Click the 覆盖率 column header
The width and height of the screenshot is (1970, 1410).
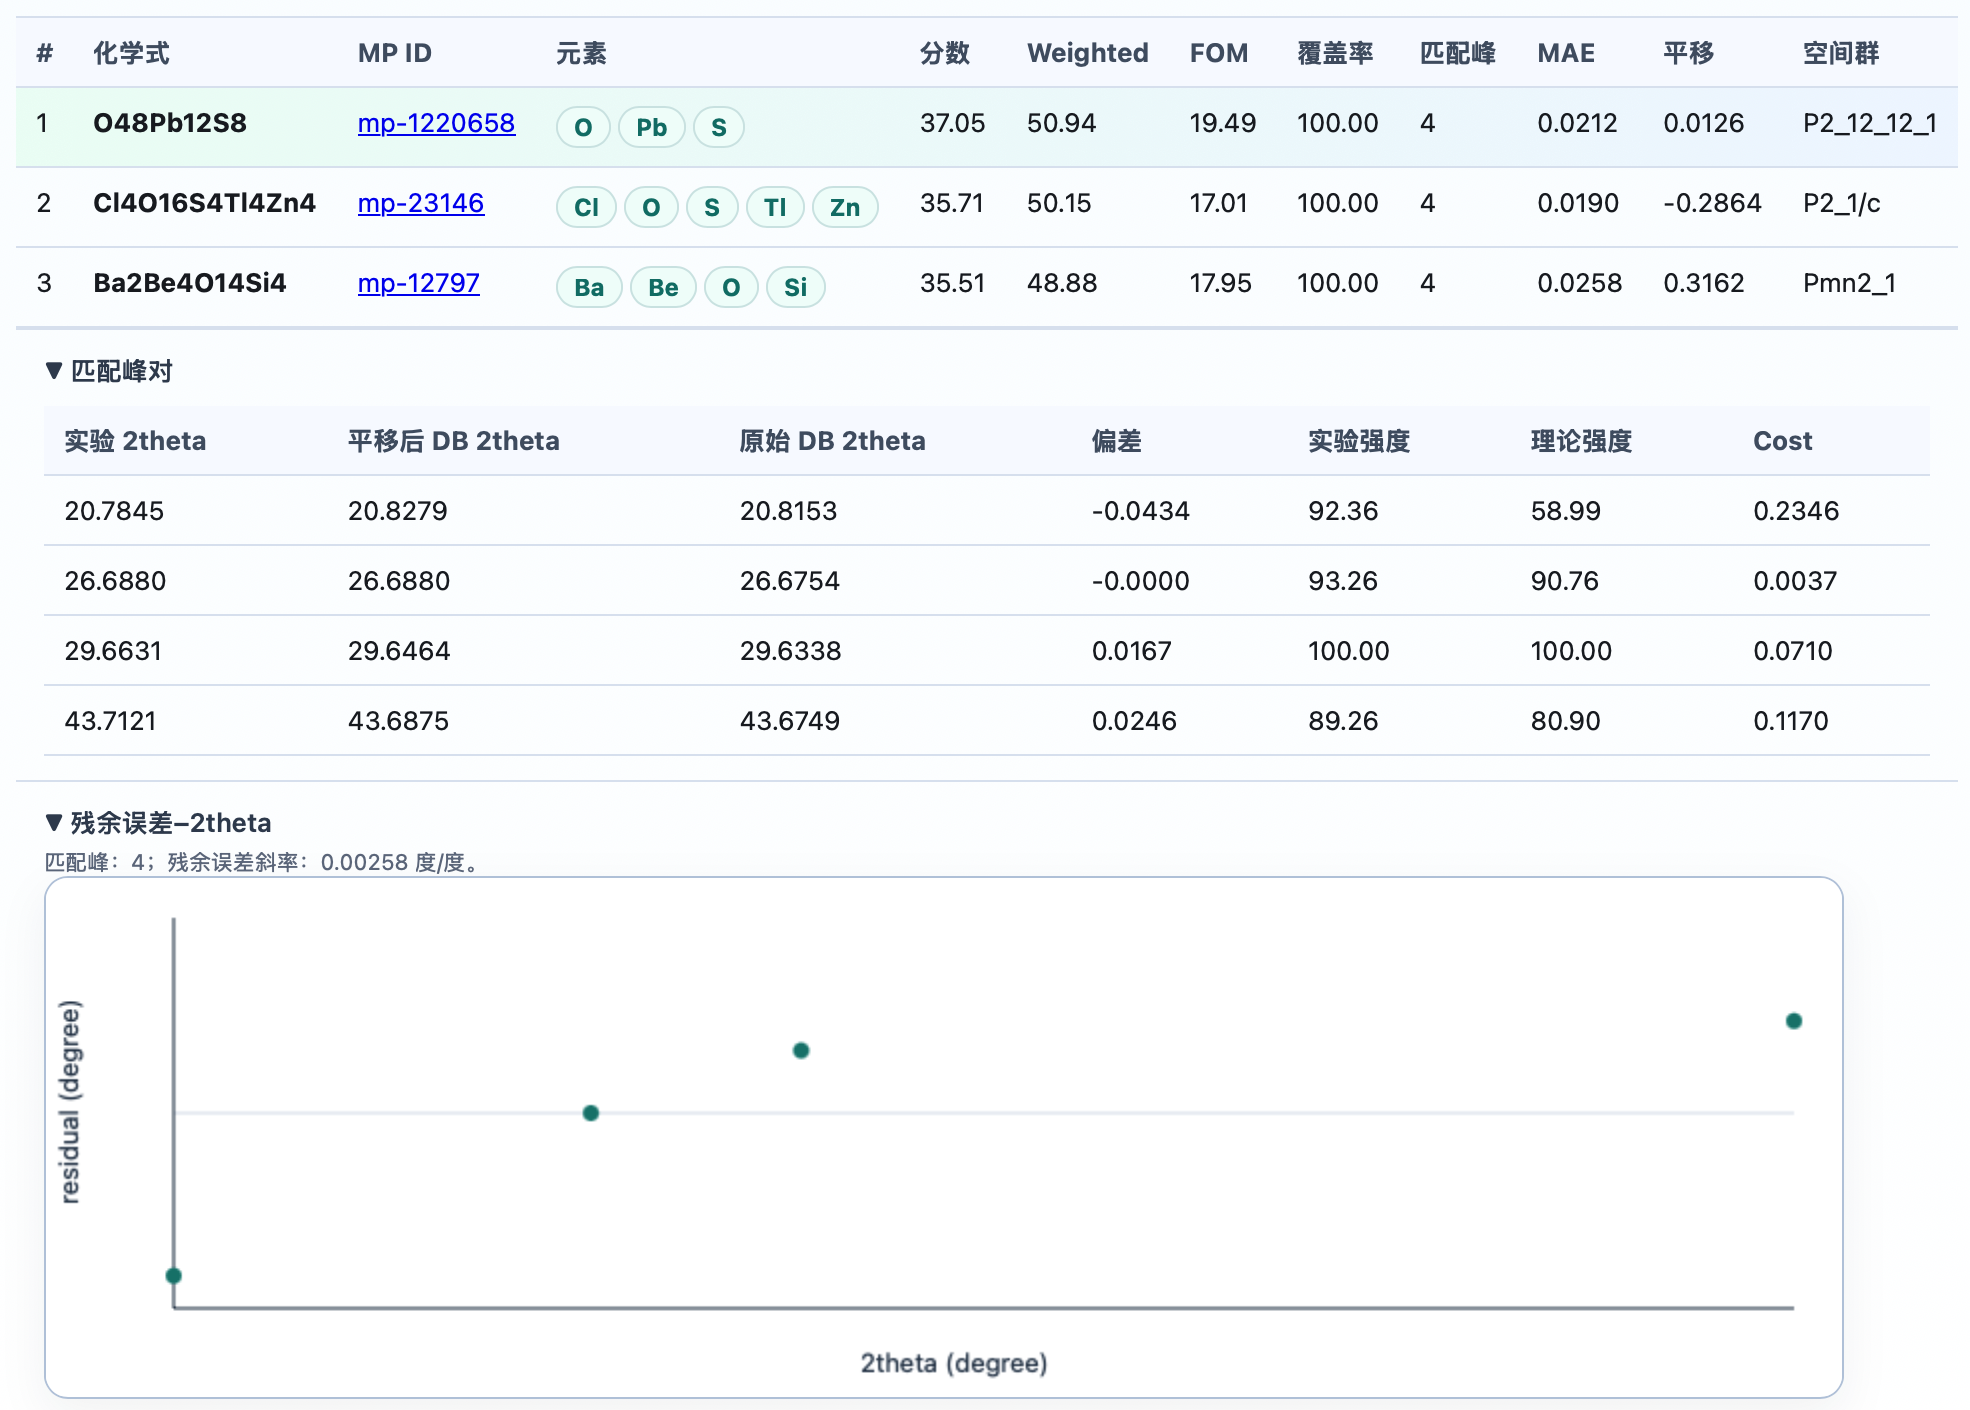[1335, 53]
